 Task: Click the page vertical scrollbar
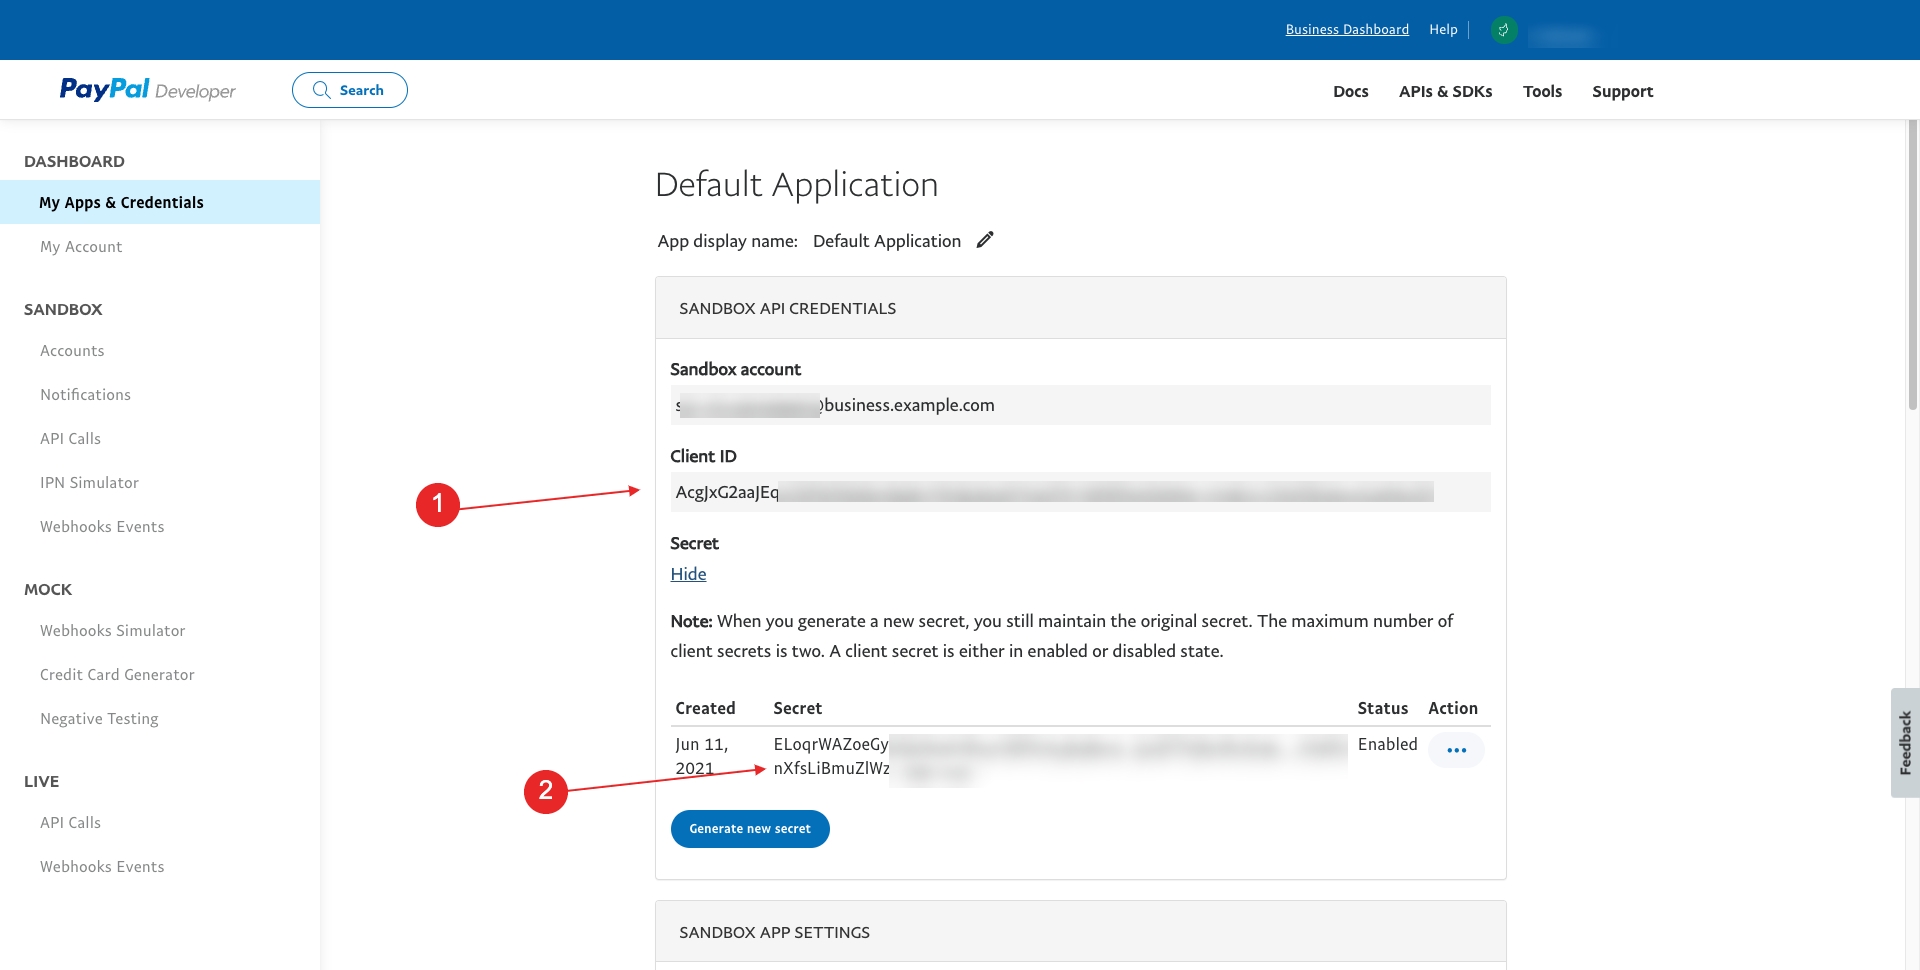coord(1912,265)
